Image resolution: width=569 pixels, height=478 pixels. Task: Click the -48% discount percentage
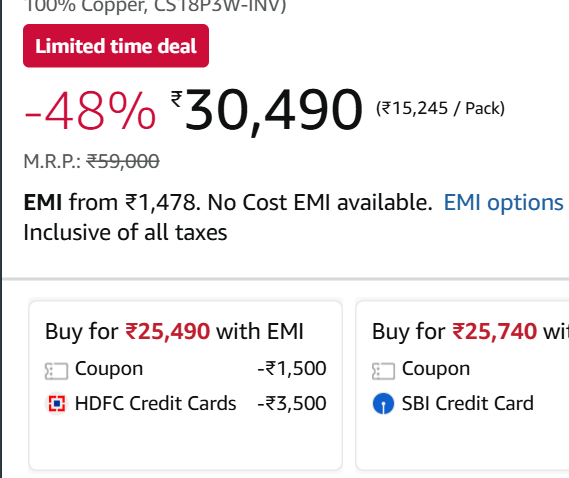click(x=90, y=111)
